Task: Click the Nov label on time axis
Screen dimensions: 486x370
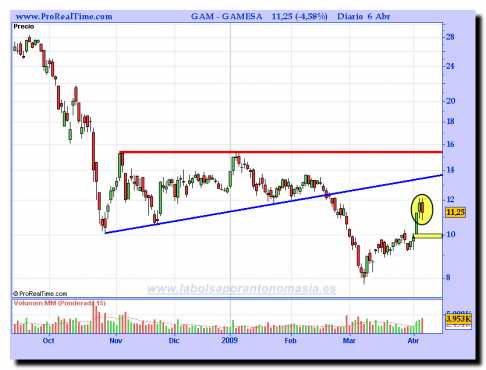Action: click(116, 340)
